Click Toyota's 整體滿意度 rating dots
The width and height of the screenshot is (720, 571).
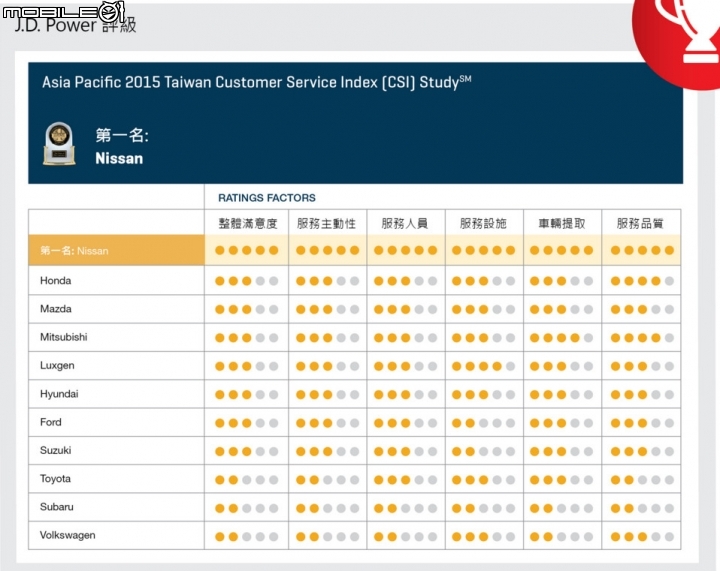247,480
